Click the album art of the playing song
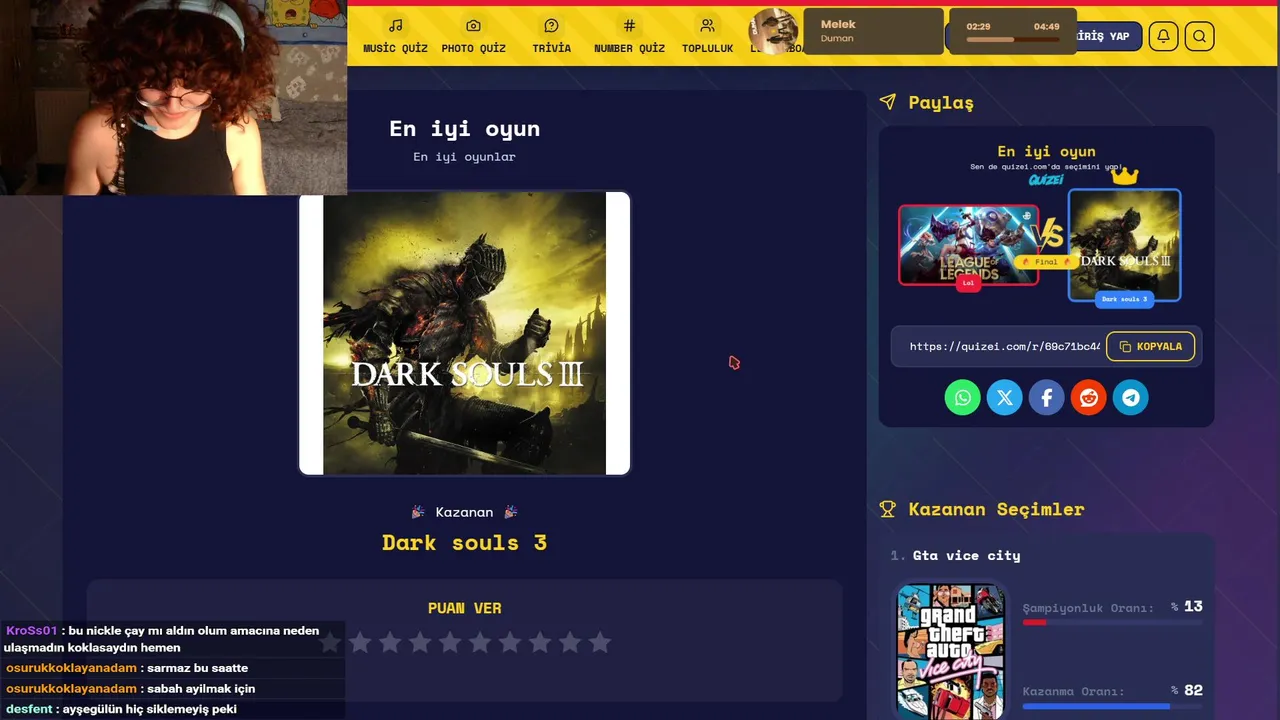This screenshot has height=720, width=1280. (774, 31)
